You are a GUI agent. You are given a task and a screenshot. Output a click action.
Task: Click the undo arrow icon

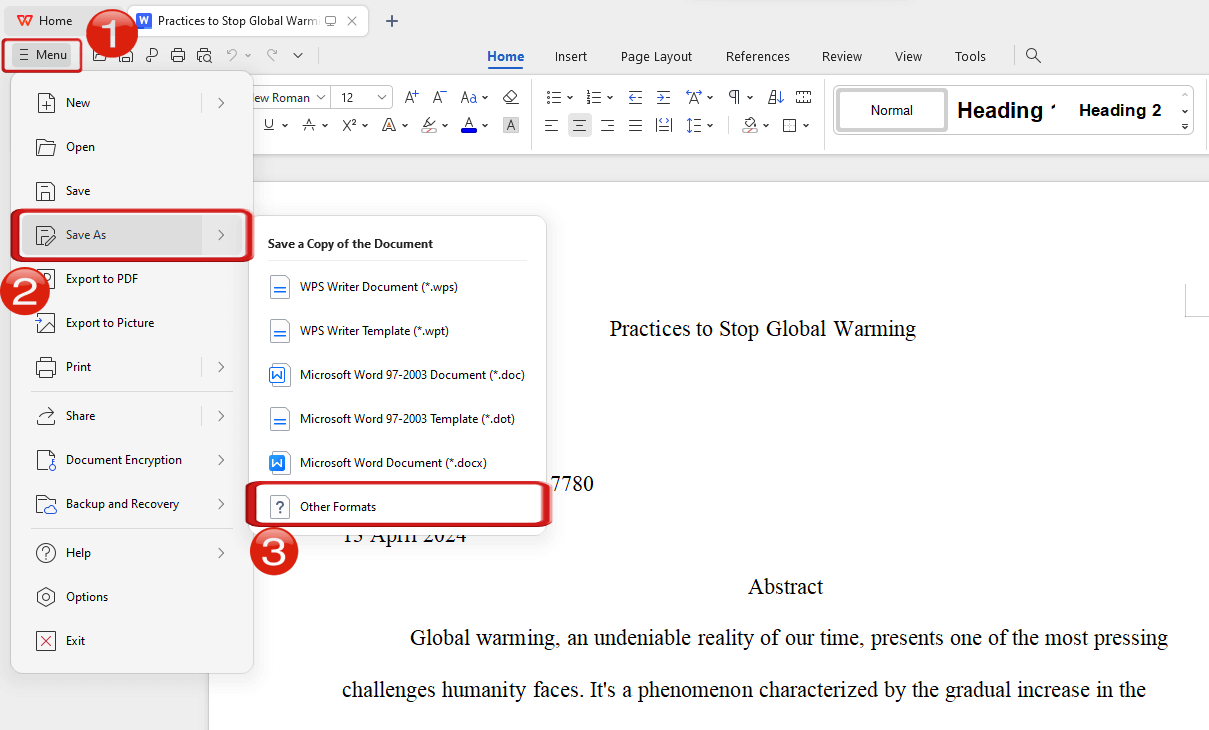pos(232,56)
